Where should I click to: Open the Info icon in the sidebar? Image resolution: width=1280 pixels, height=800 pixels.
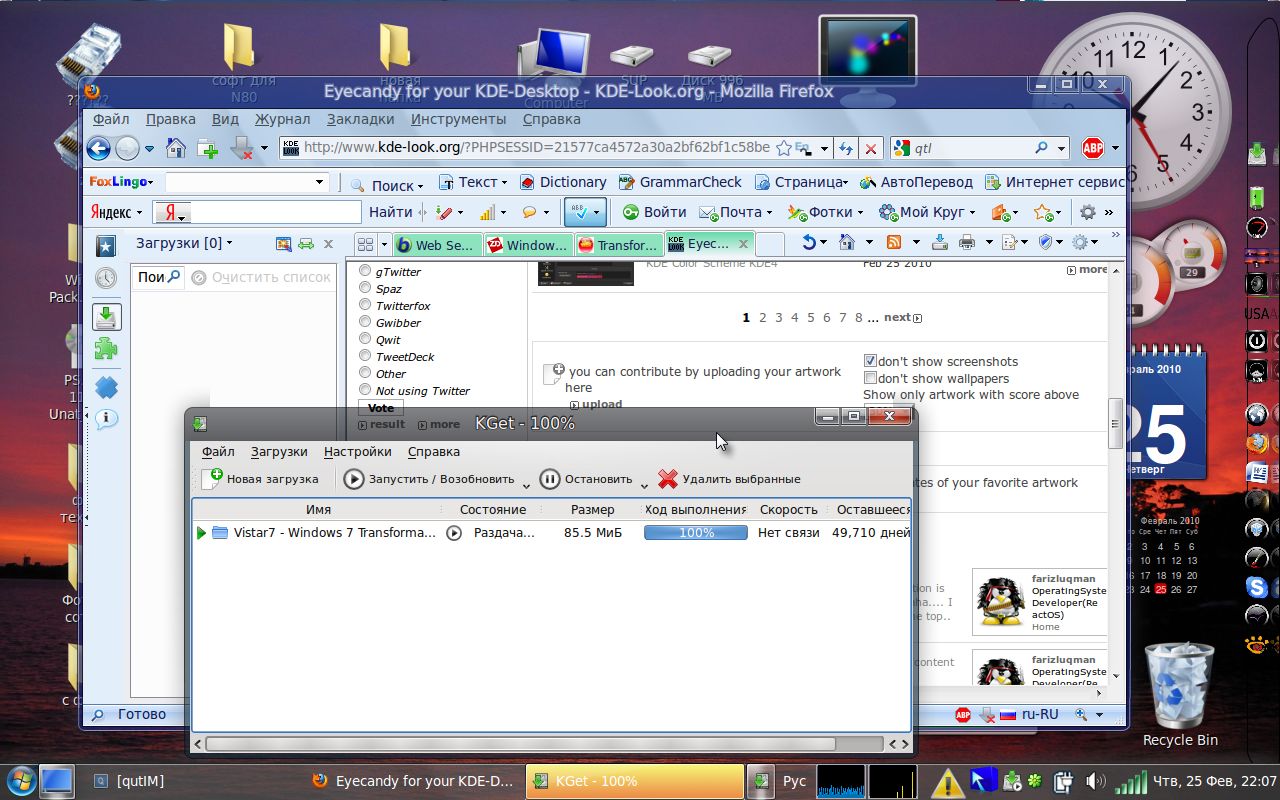[106, 419]
